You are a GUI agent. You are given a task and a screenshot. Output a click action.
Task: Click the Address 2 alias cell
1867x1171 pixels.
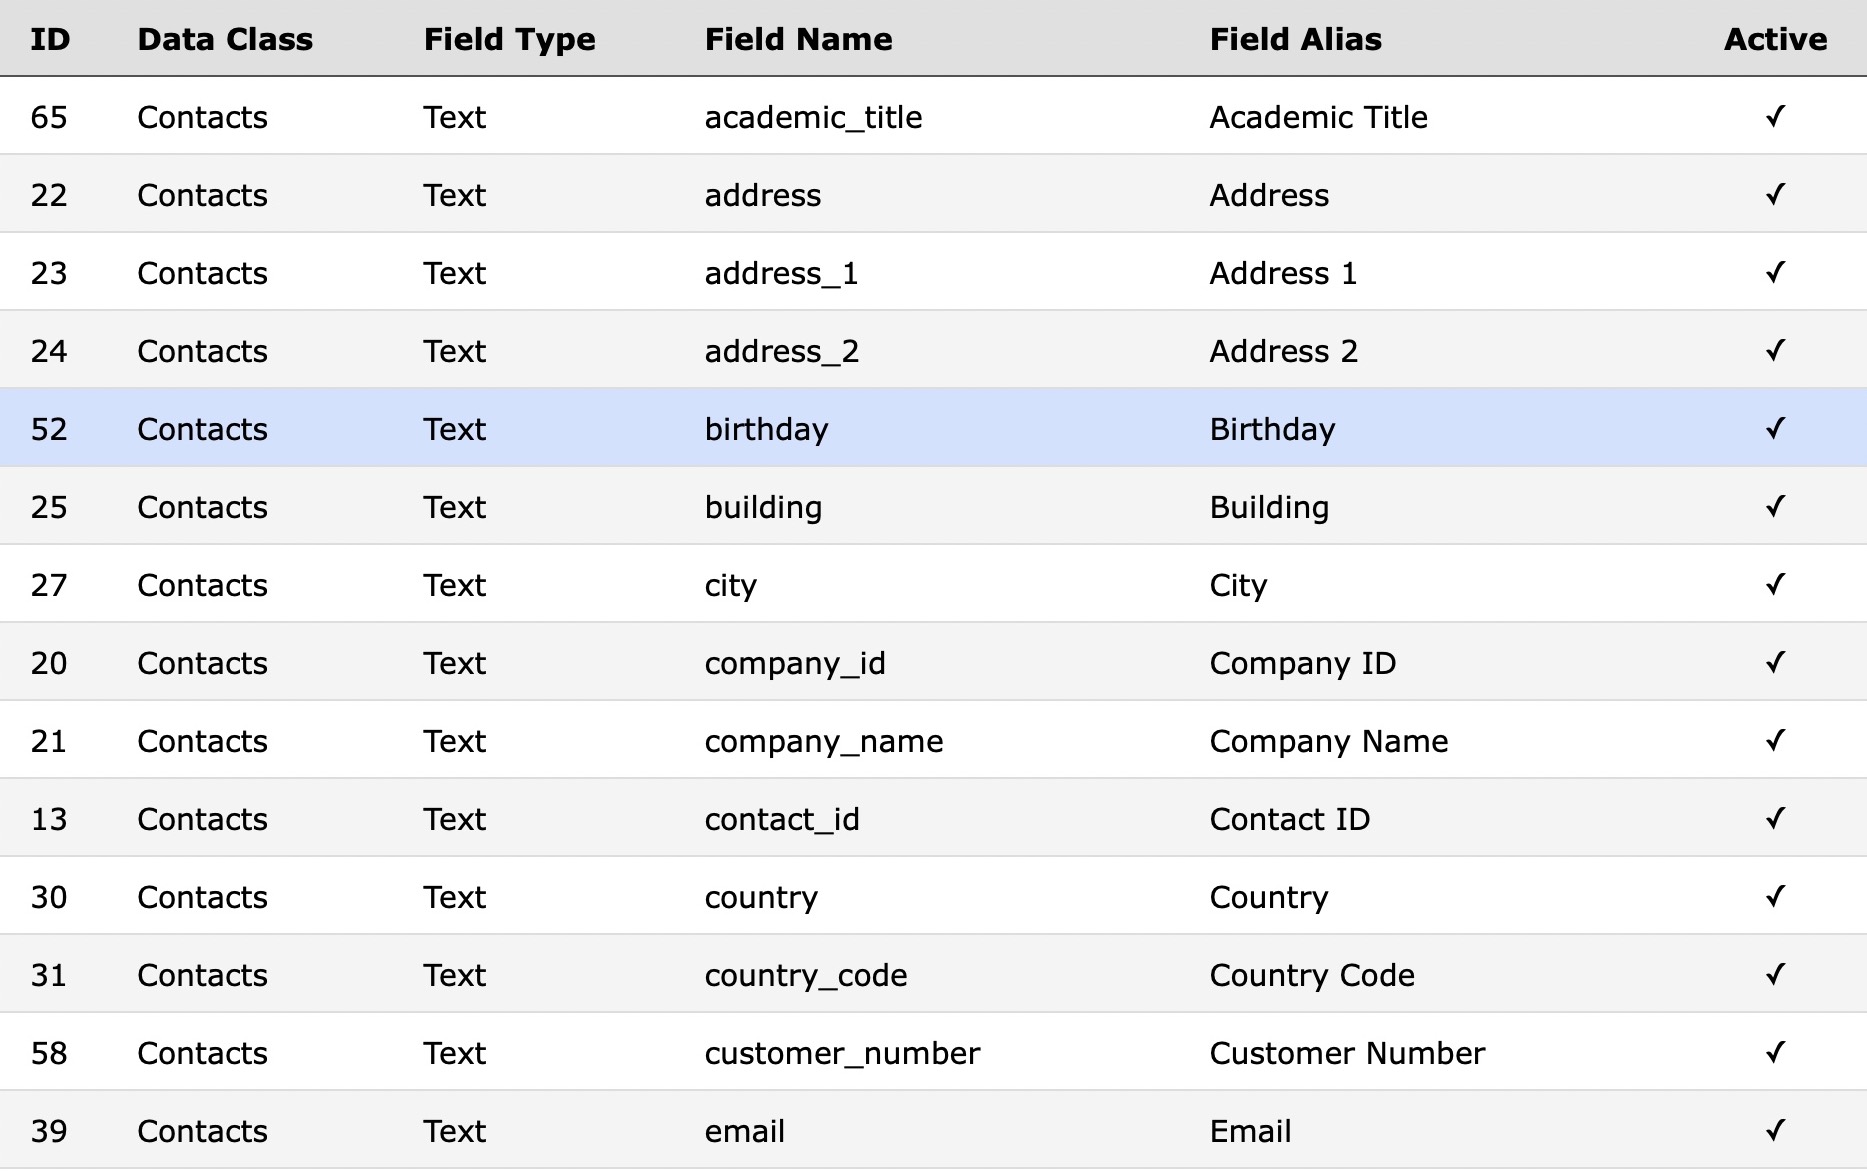coord(1283,351)
